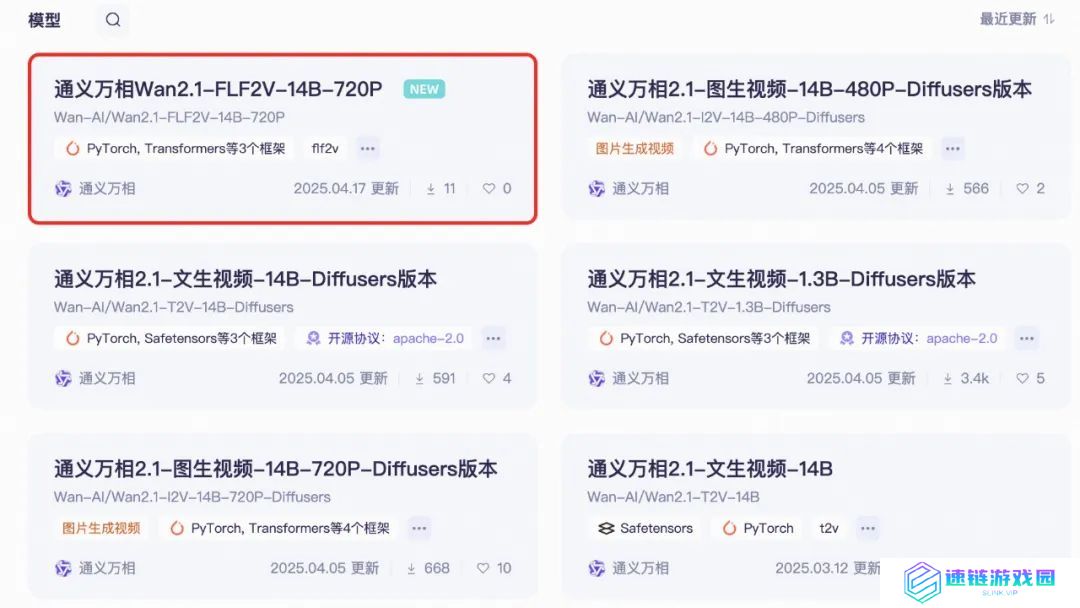Click the download icon next to 11
Viewport: 1080px width, 608px height.
click(x=430, y=189)
